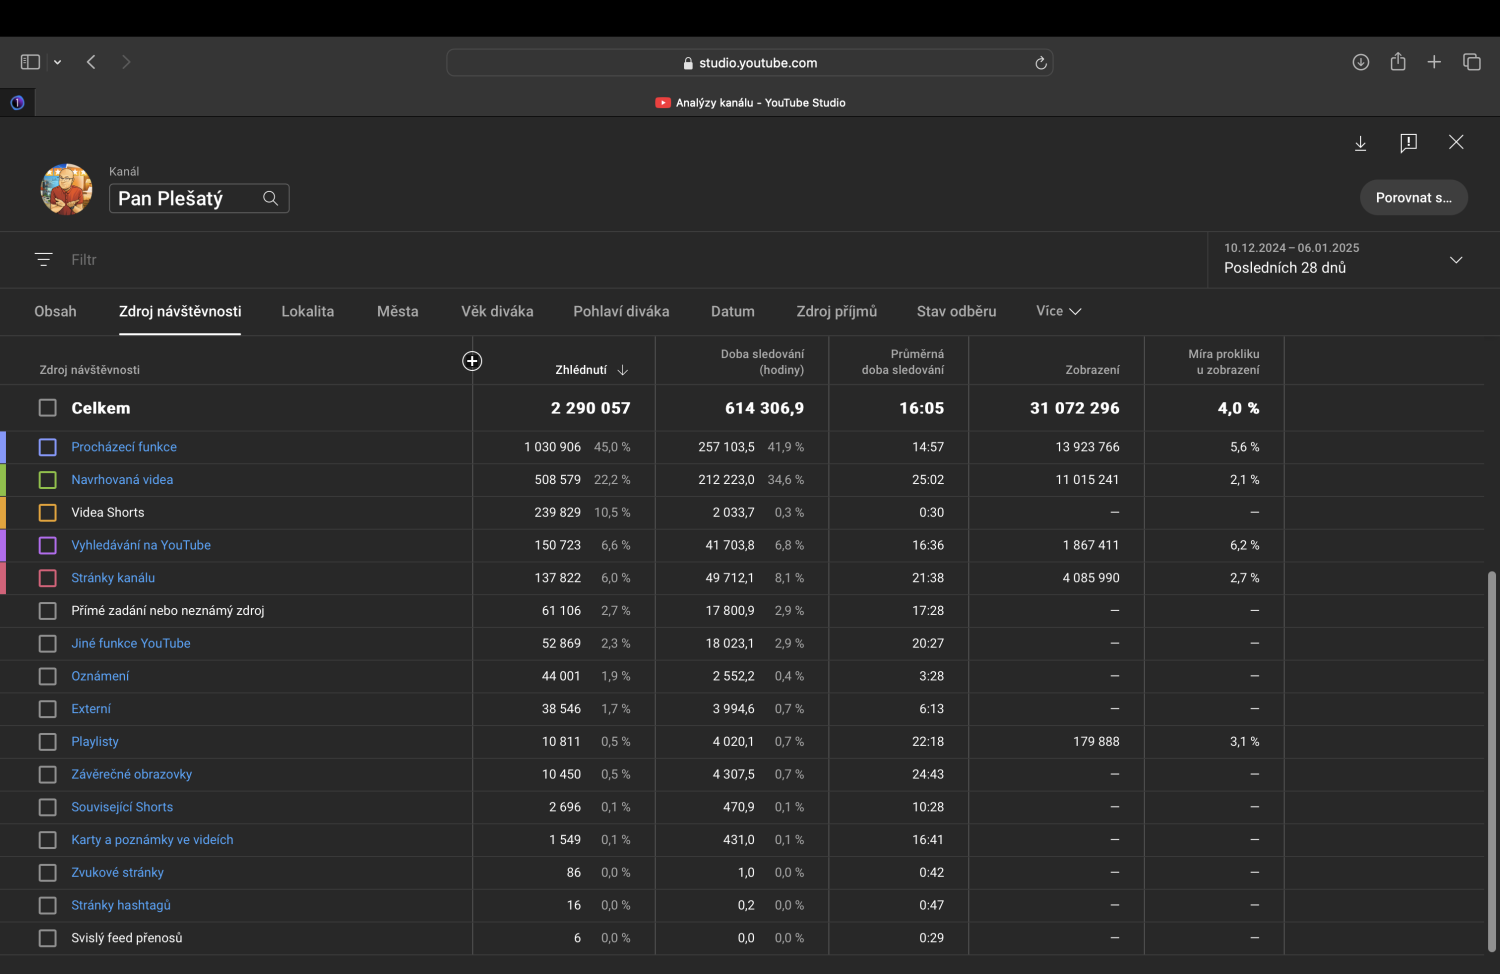1500x974 pixels.
Task: Open the Závěrečné obrazovky link
Action: tap(132, 774)
